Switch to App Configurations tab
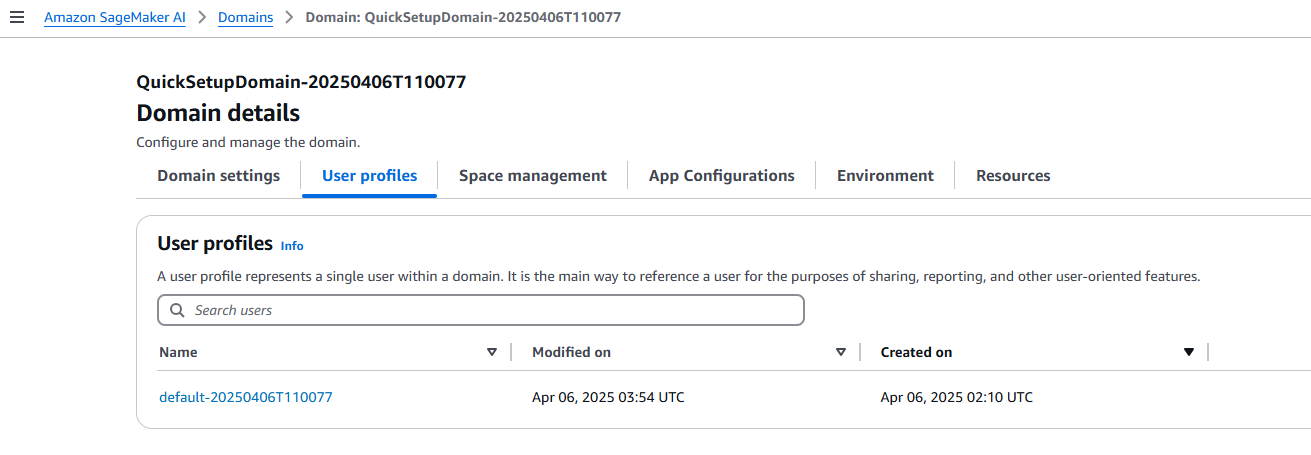The height and width of the screenshot is (455, 1311). 722,176
